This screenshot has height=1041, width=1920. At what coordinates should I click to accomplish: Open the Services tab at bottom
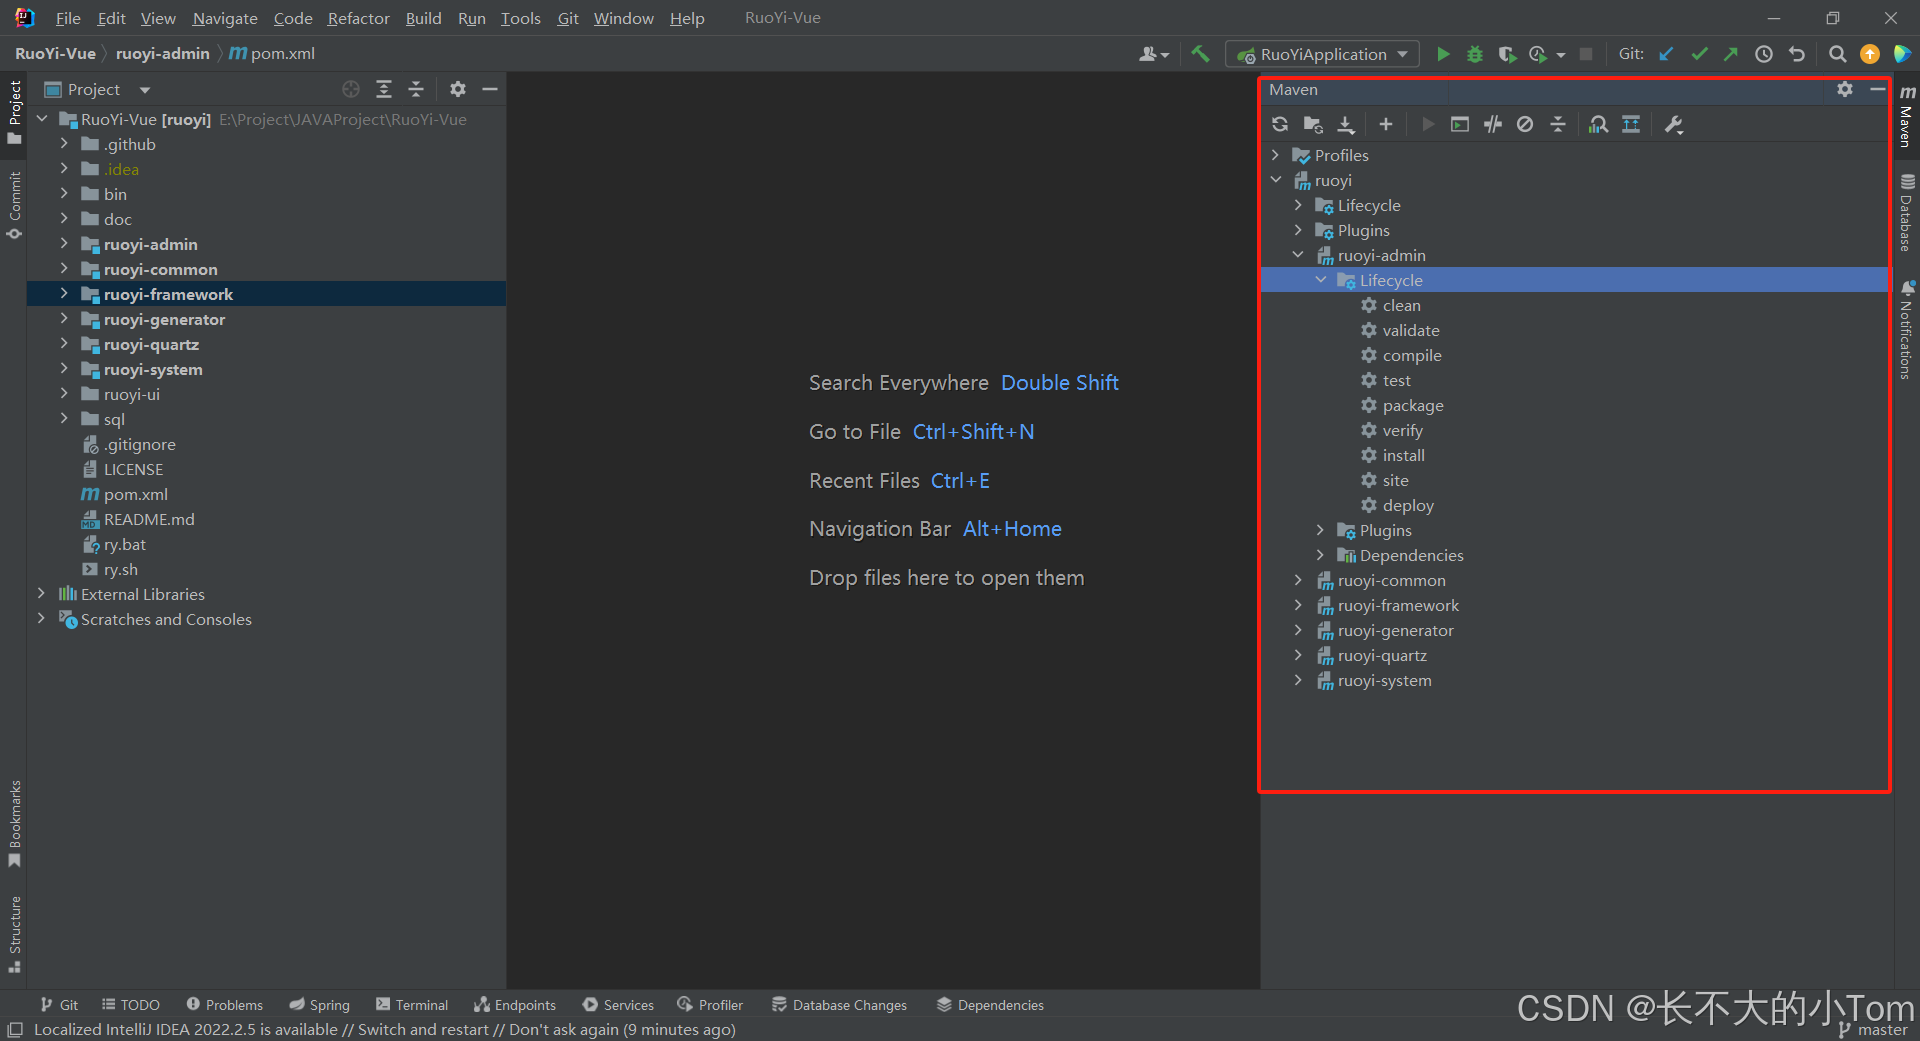tap(618, 1005)
